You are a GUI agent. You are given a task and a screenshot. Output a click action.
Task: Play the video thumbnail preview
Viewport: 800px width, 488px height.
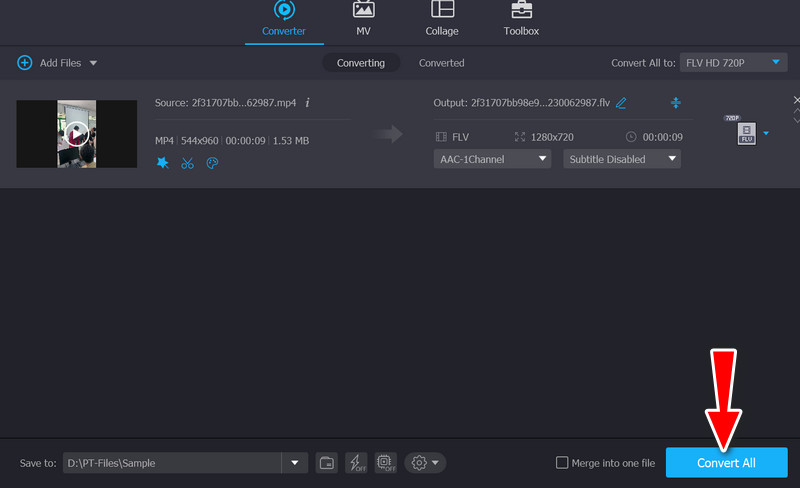[77, 133]
